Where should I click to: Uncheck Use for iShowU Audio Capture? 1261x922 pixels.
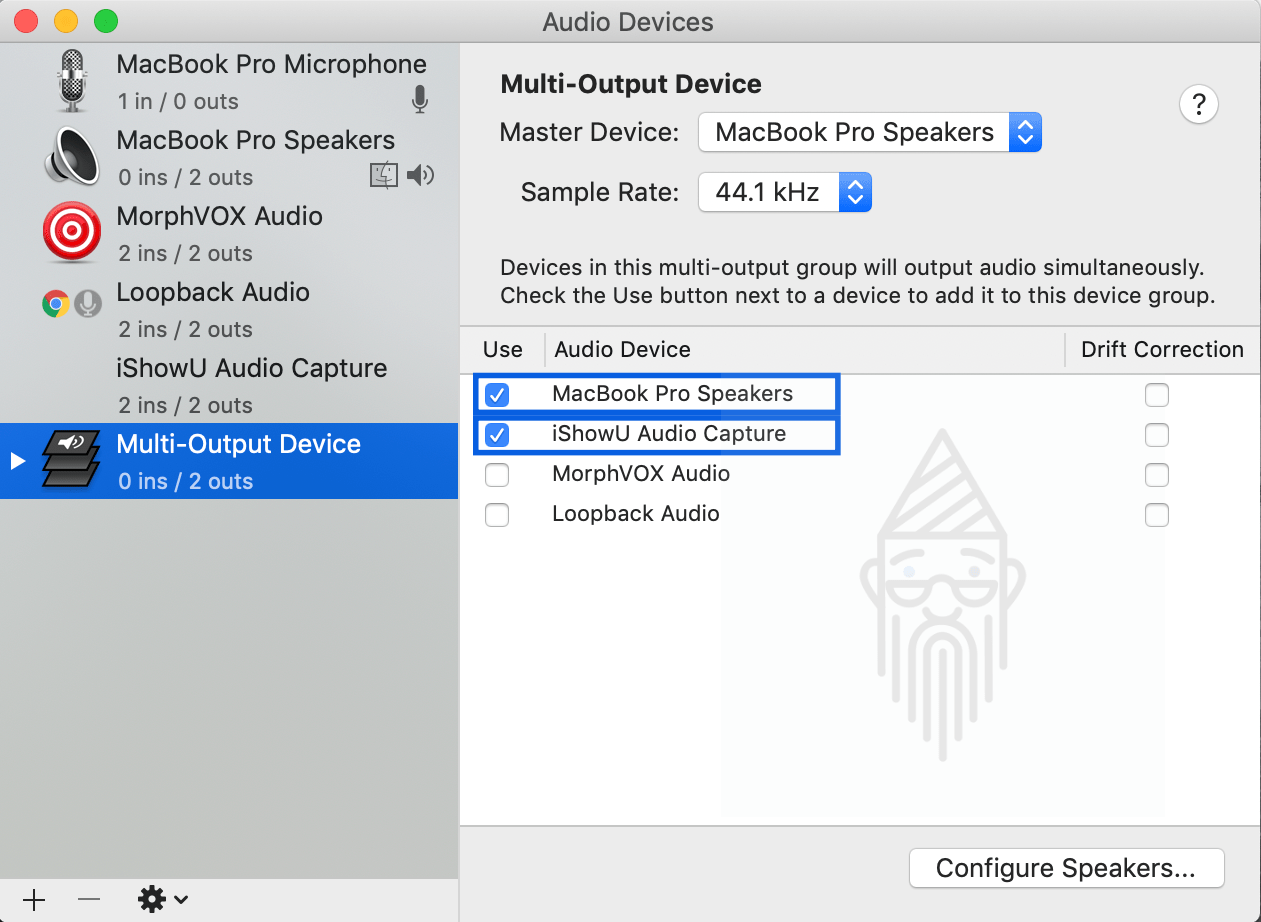(x=497, y=435)
